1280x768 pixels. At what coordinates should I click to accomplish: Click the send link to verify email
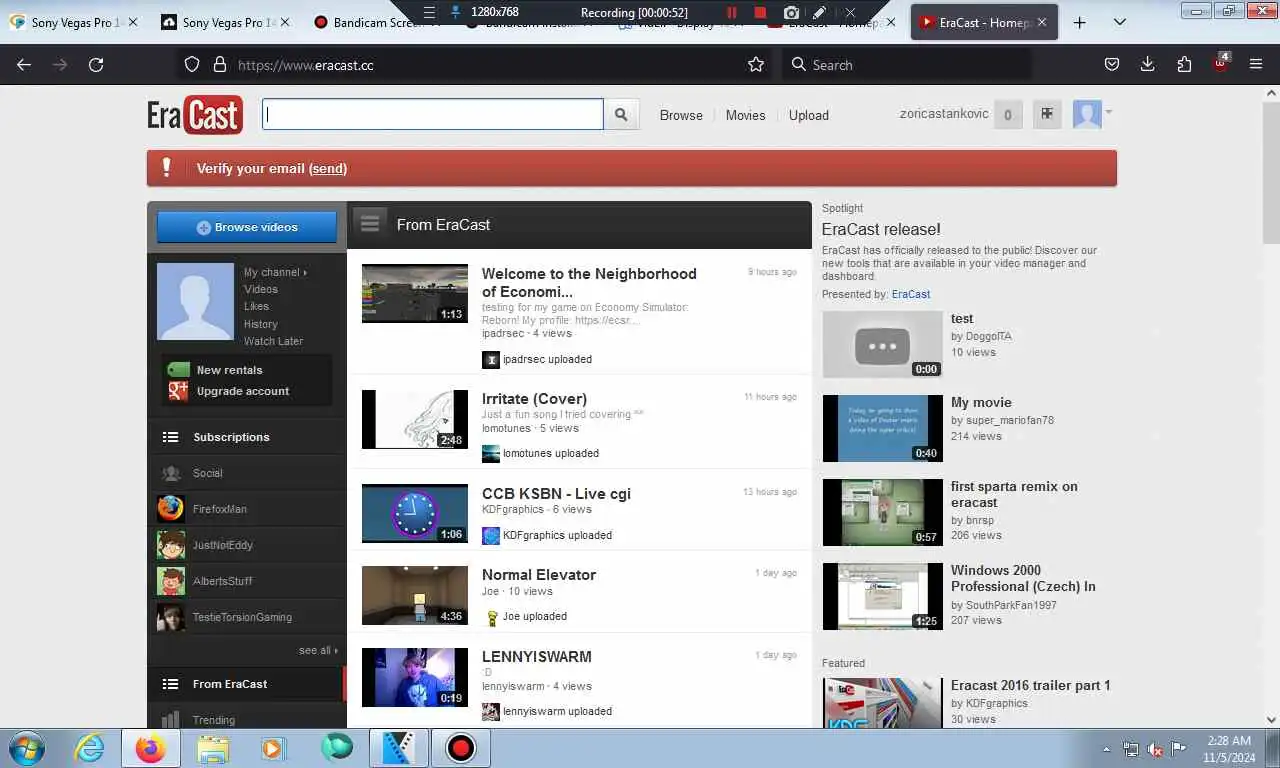coord(328,168)
